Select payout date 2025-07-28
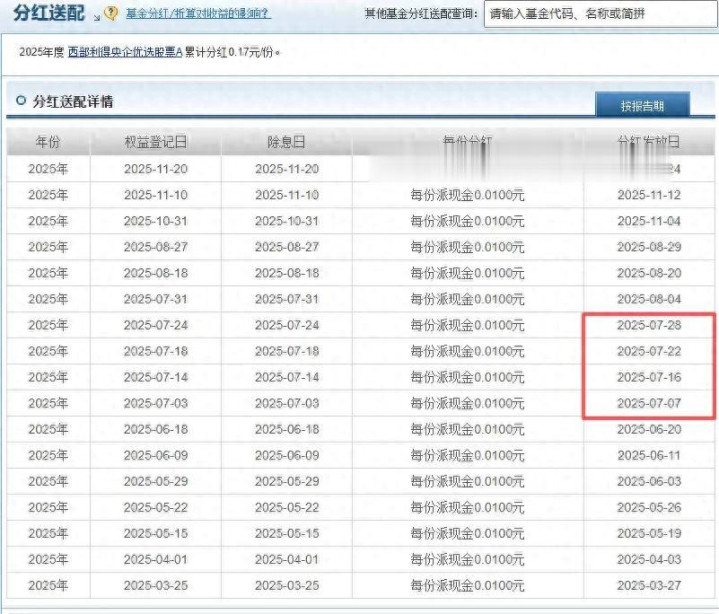Screen dimensions: 719x614 pyautogui.click(x=649, y=326)
